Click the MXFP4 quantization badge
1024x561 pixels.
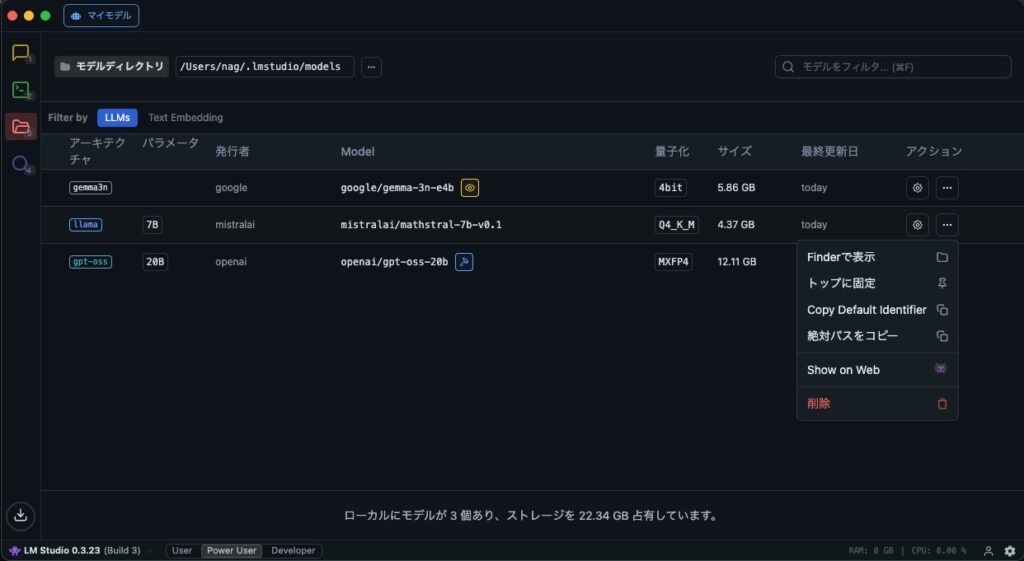(x=673, y=262)
